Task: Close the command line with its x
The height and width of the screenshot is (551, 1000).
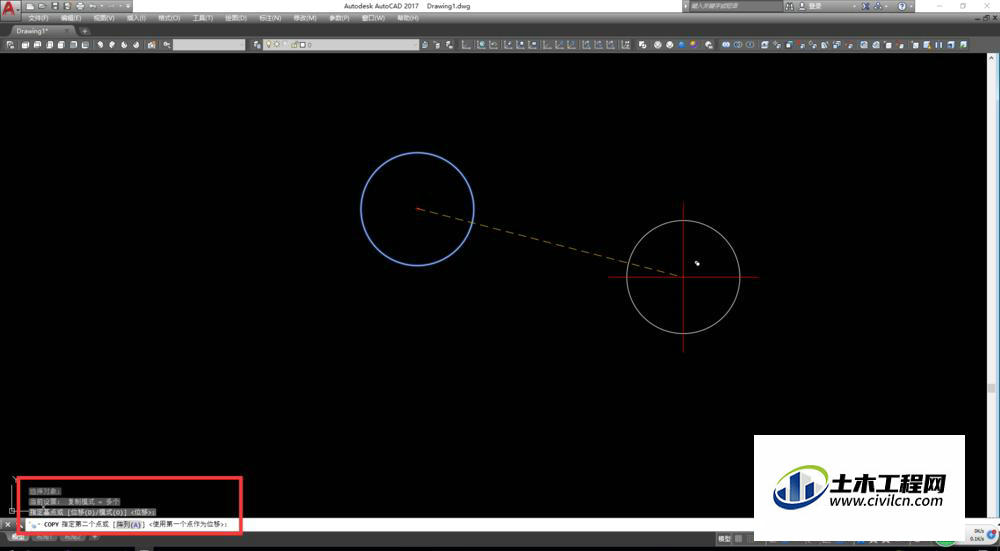Action: pyautogui.click(x=8, y=525)
